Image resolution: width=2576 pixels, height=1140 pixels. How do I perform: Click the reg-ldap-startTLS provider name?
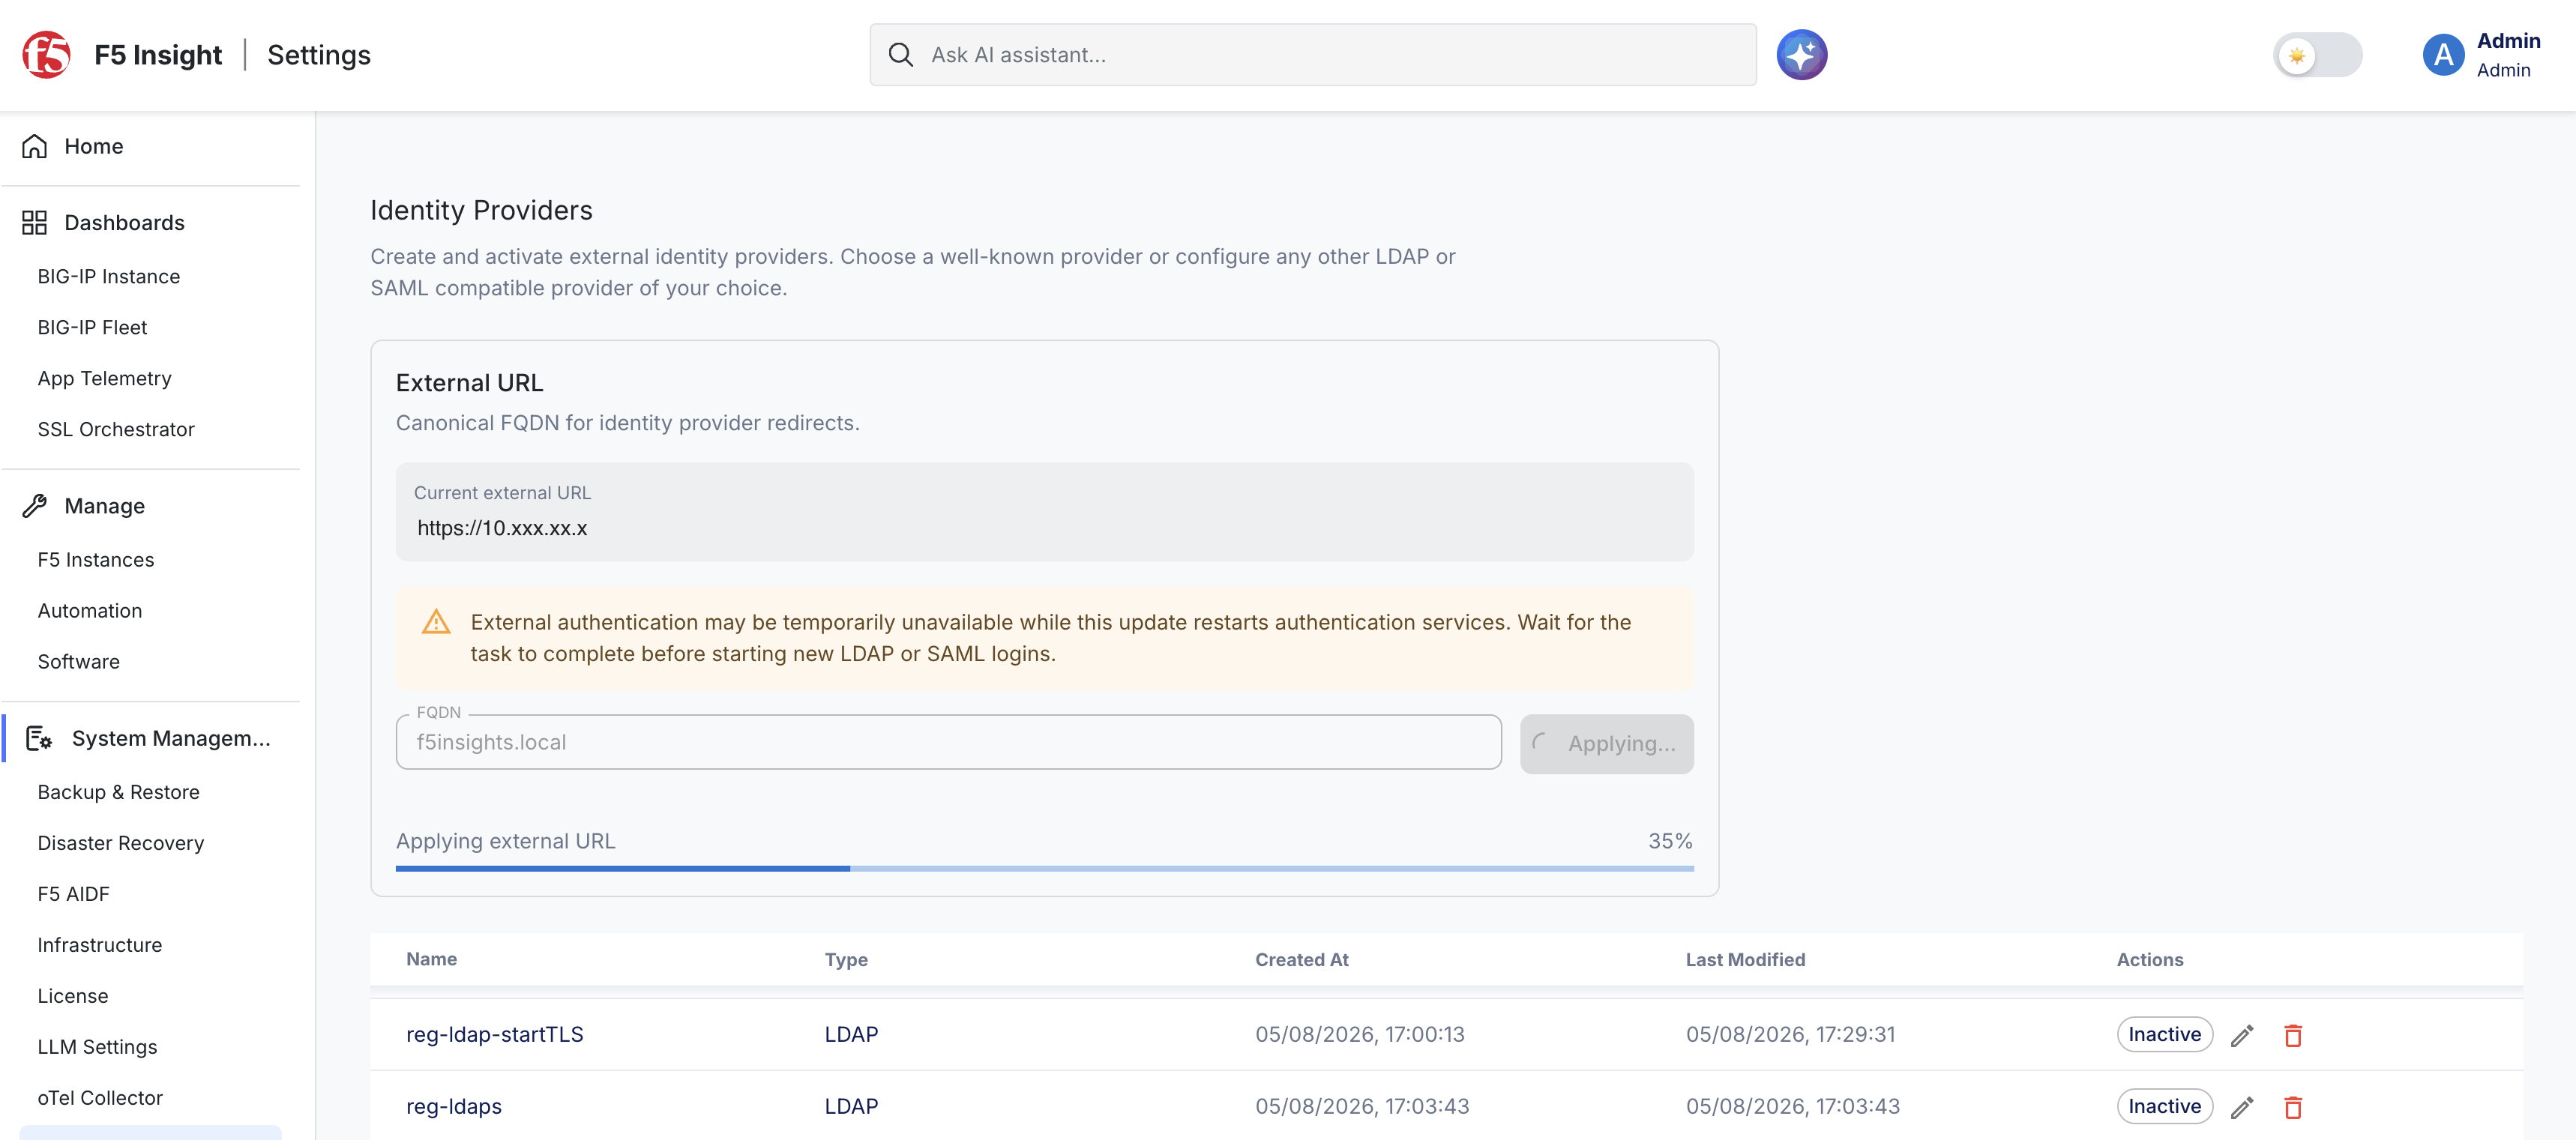[494, 1034]
